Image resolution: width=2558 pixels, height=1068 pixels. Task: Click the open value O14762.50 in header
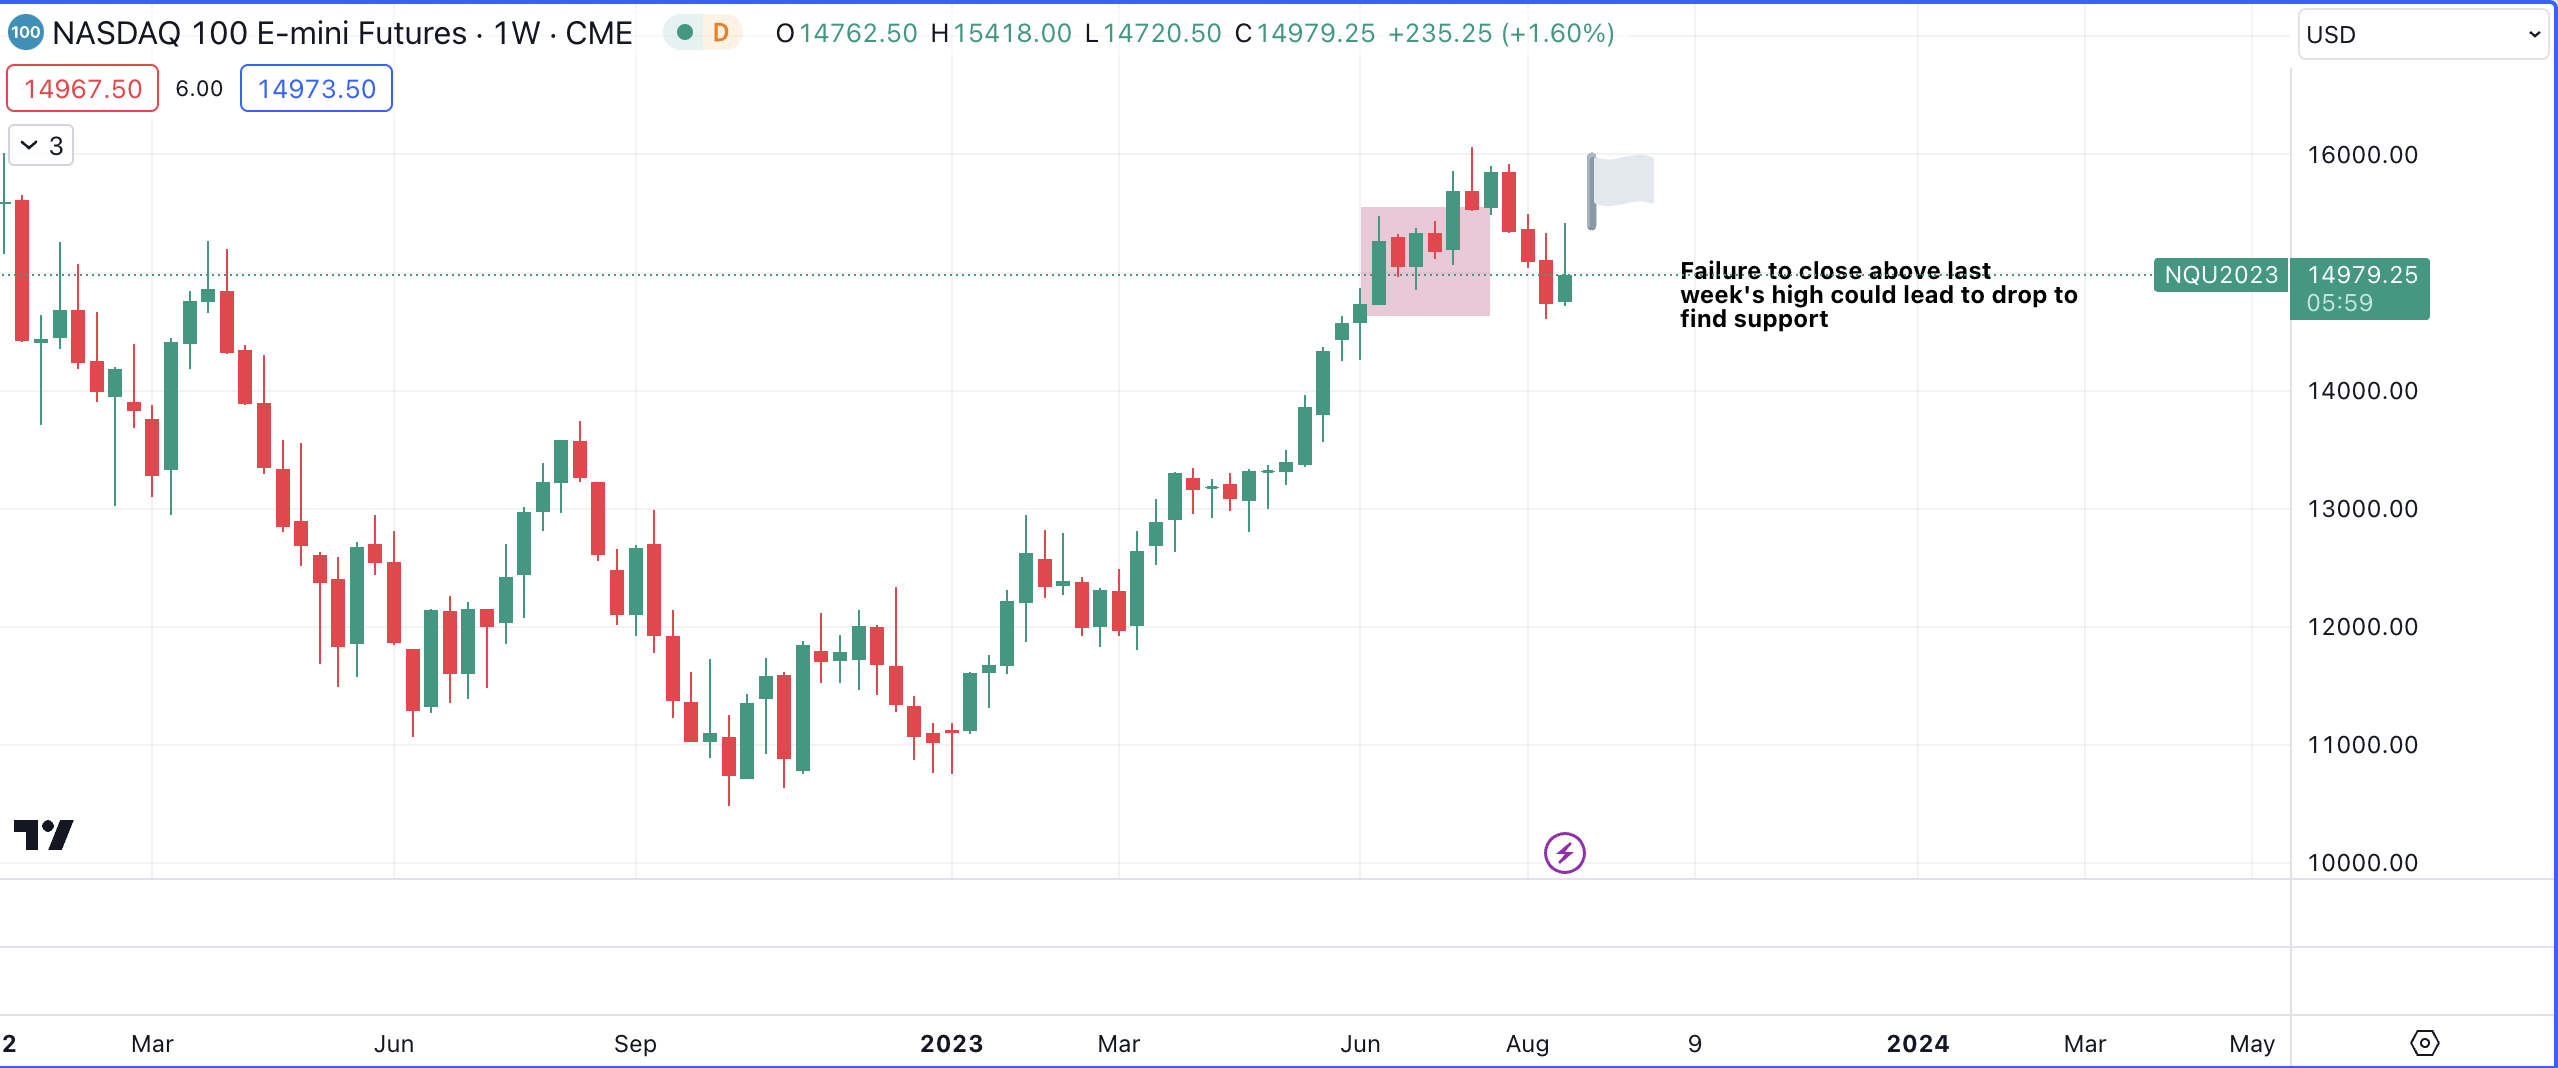846,33
